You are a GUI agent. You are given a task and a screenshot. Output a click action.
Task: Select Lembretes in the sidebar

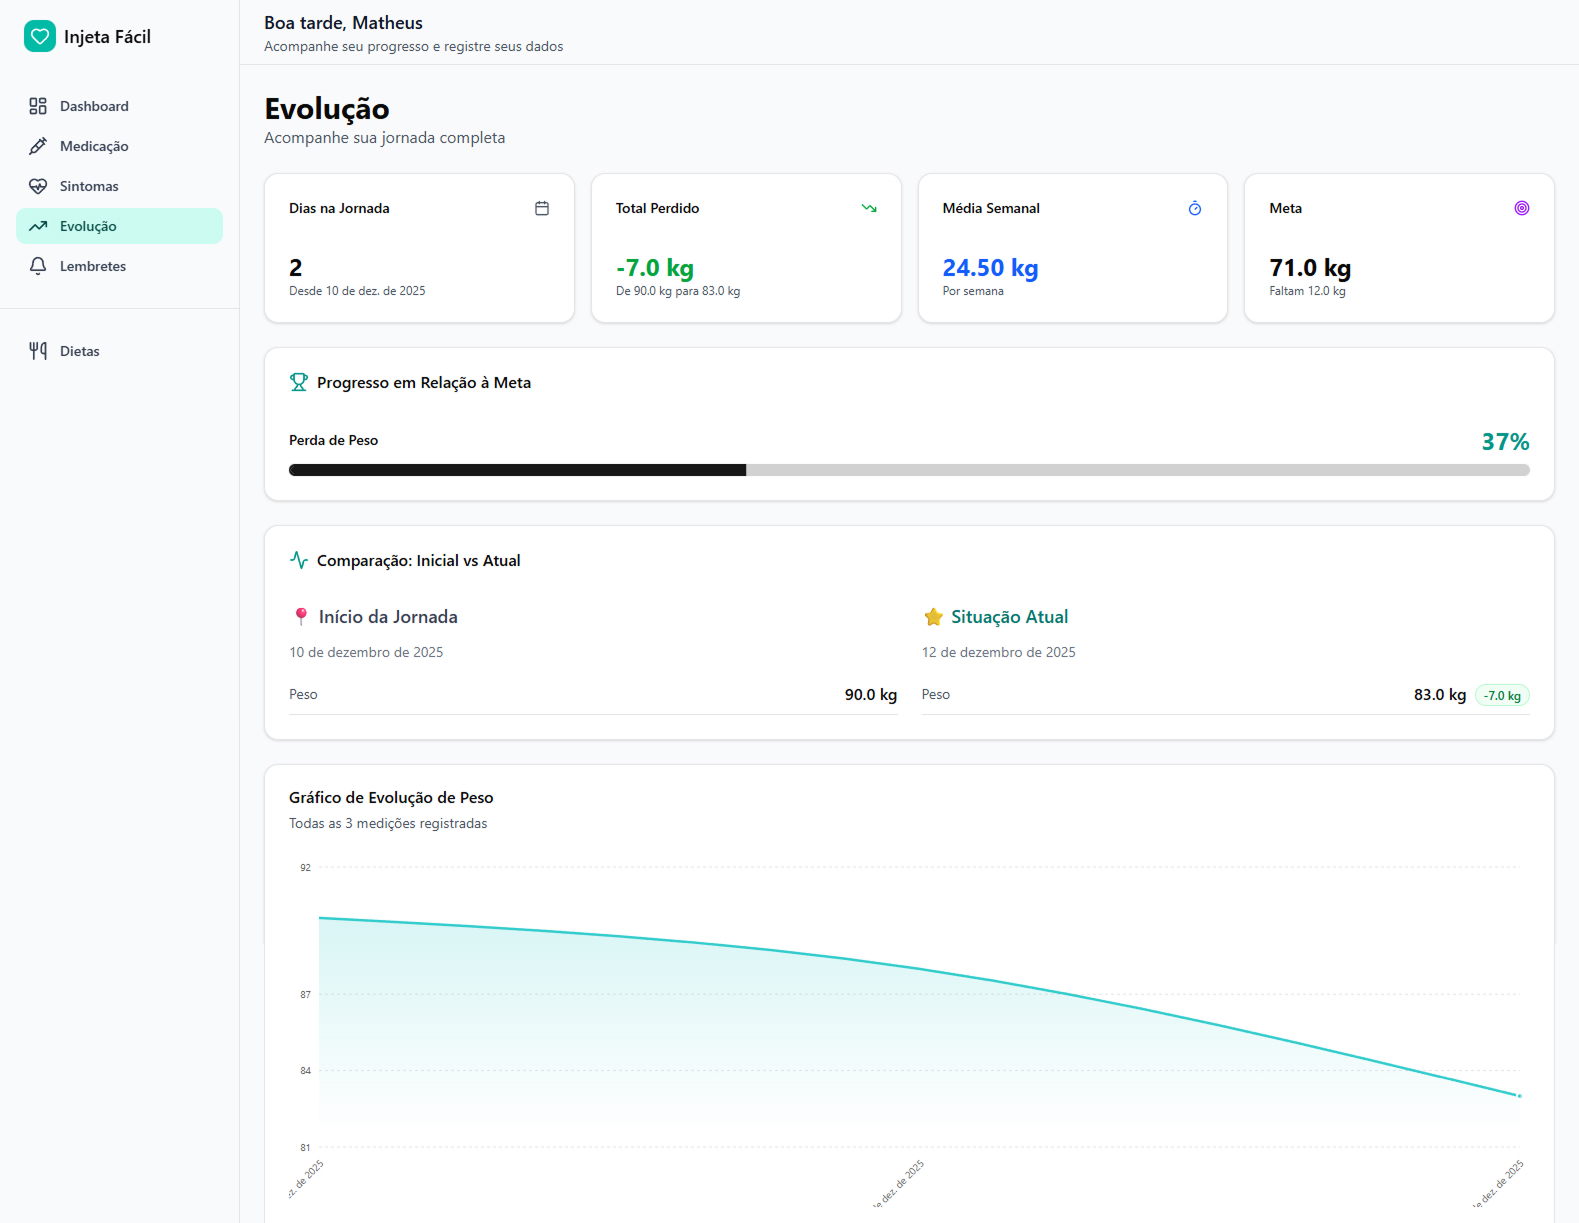[93, 266]
